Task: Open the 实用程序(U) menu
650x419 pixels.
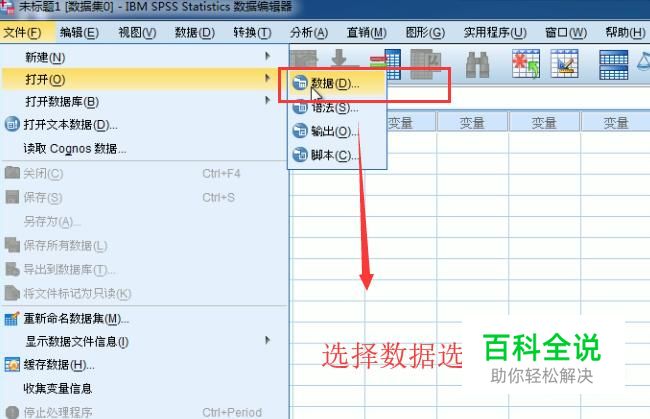Action: click(x=495, y=32)
